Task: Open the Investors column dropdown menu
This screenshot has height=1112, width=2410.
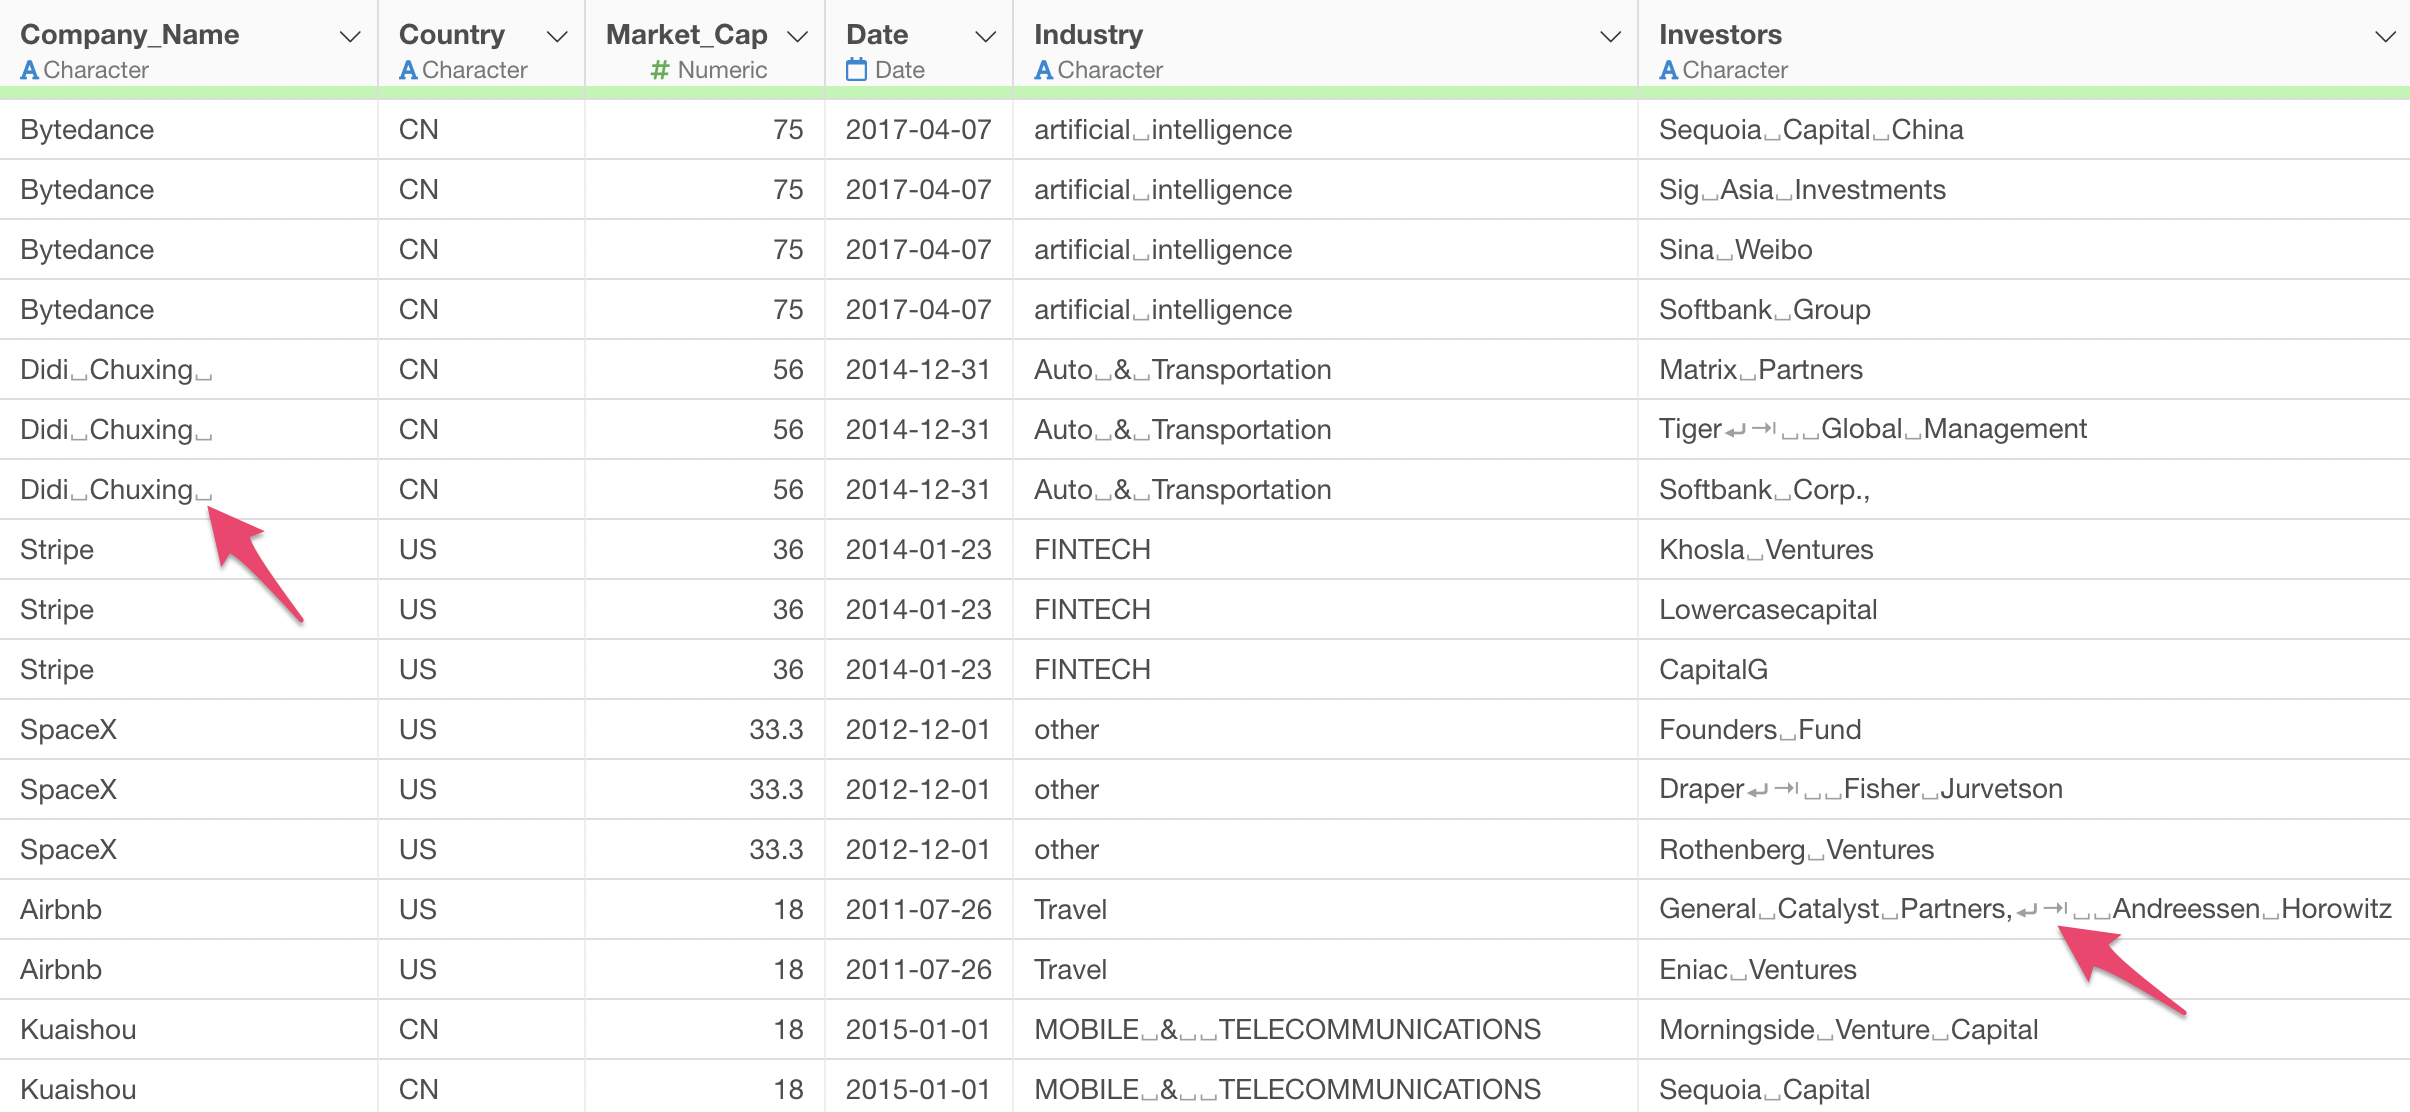Action: pyautogui.click(x=2385, y=37)
